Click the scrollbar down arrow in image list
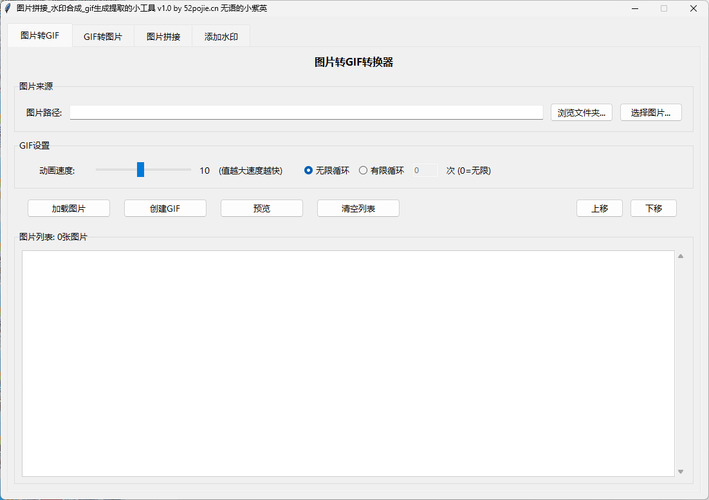Image resolution: width=709 pixels, height=500 pixels. (681, 471)
